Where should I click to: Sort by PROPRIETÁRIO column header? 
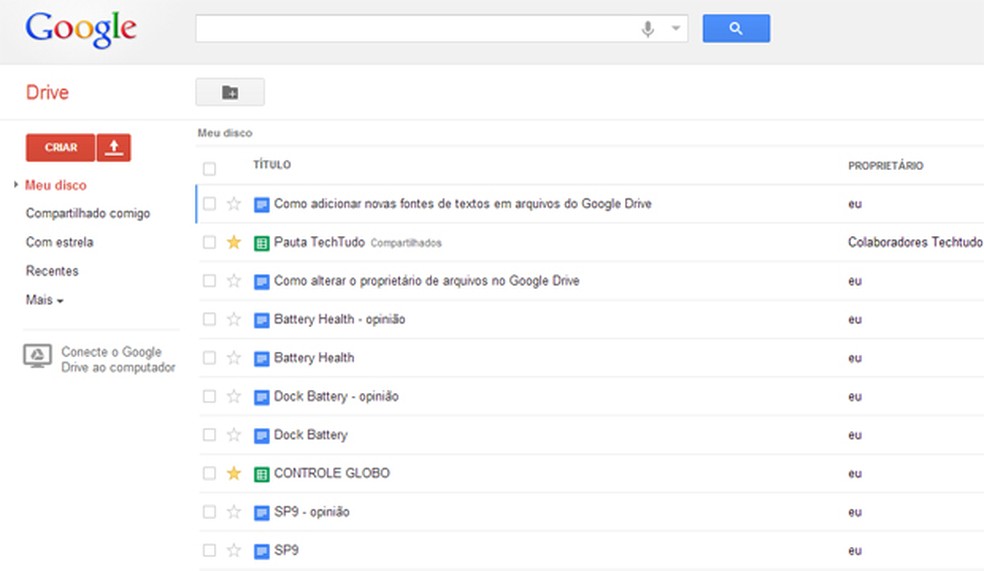click(x=885, y=166)
